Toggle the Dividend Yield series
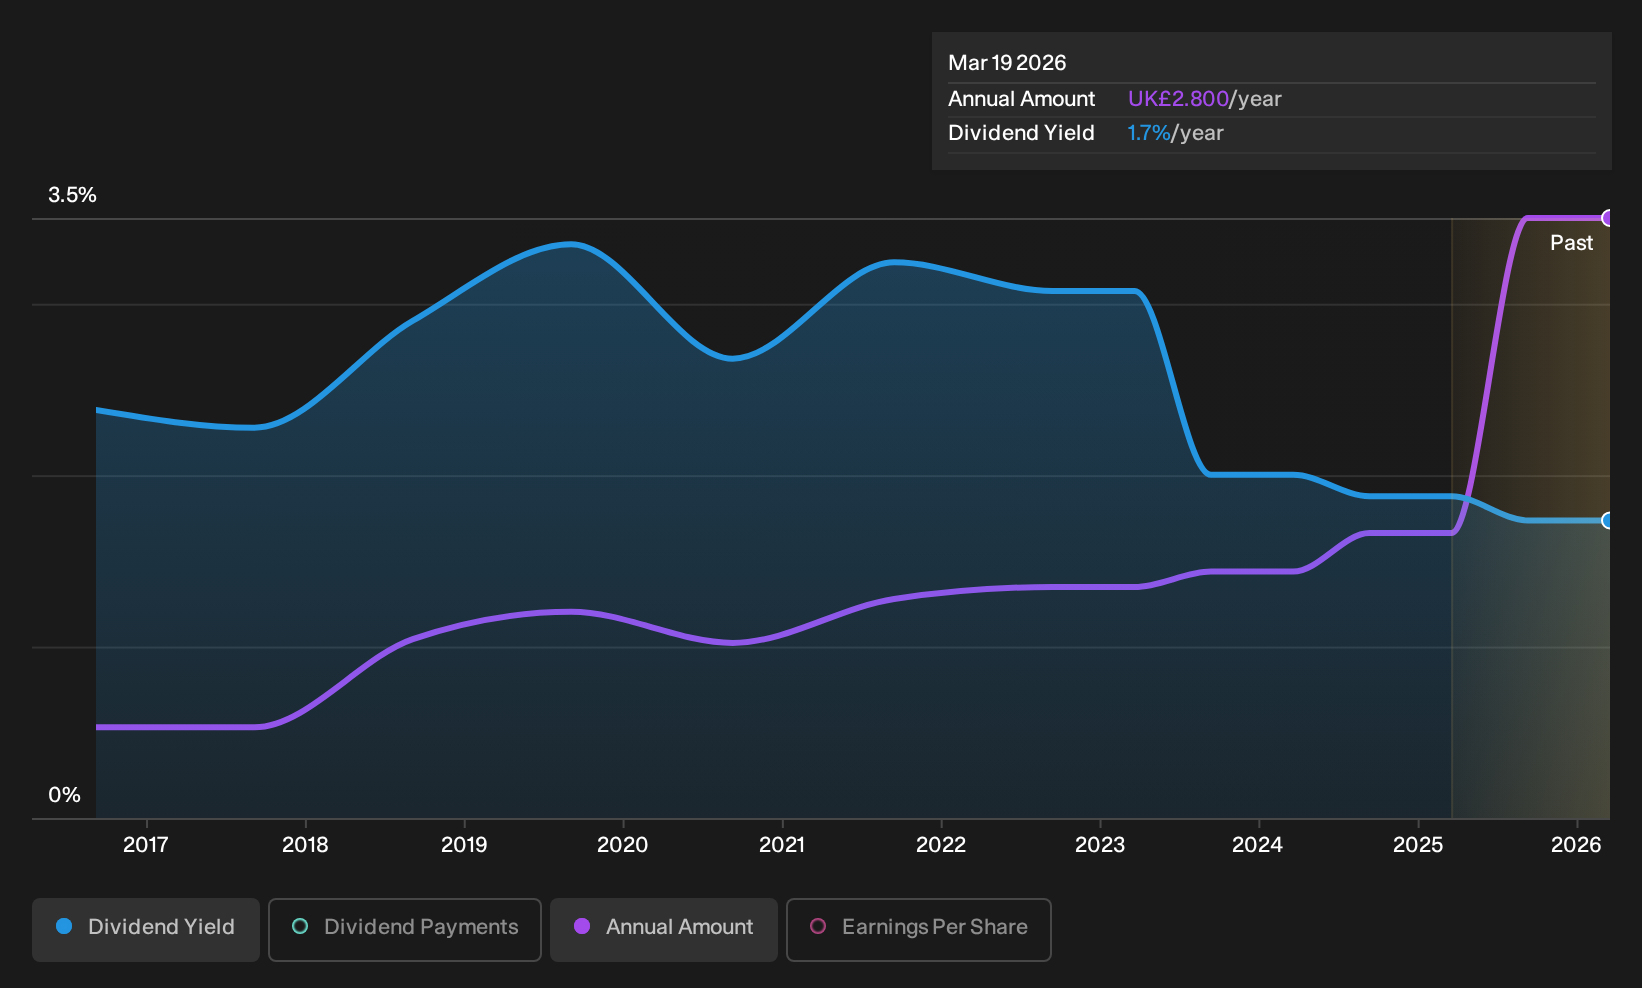The width and height of the screenshot is (1642, 988). [x=146, y=929]
